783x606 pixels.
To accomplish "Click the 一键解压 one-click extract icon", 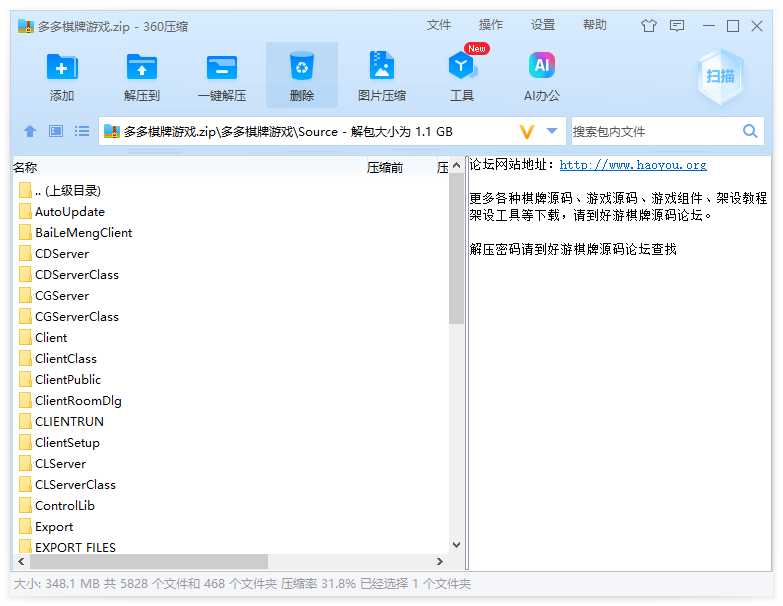I will click(222, 67).
